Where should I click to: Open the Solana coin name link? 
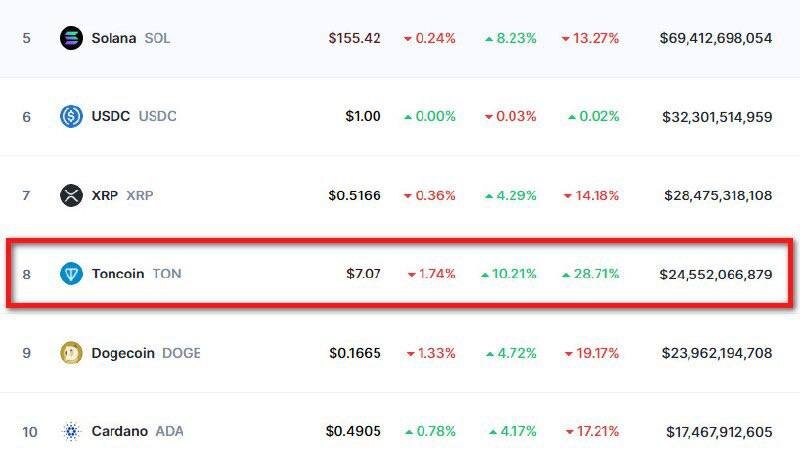tap(114, 38)
